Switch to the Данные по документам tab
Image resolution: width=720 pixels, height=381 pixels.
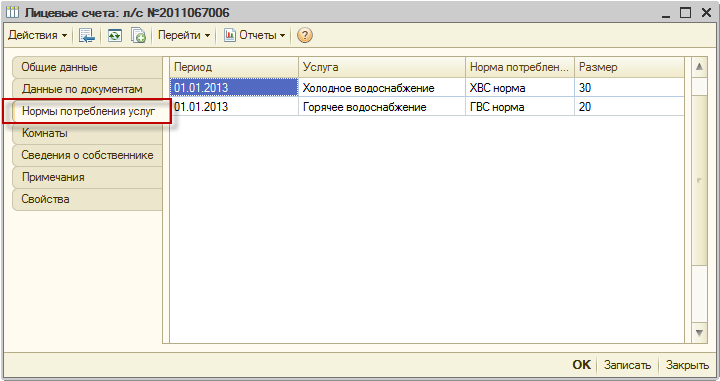[x=87, y=89]
